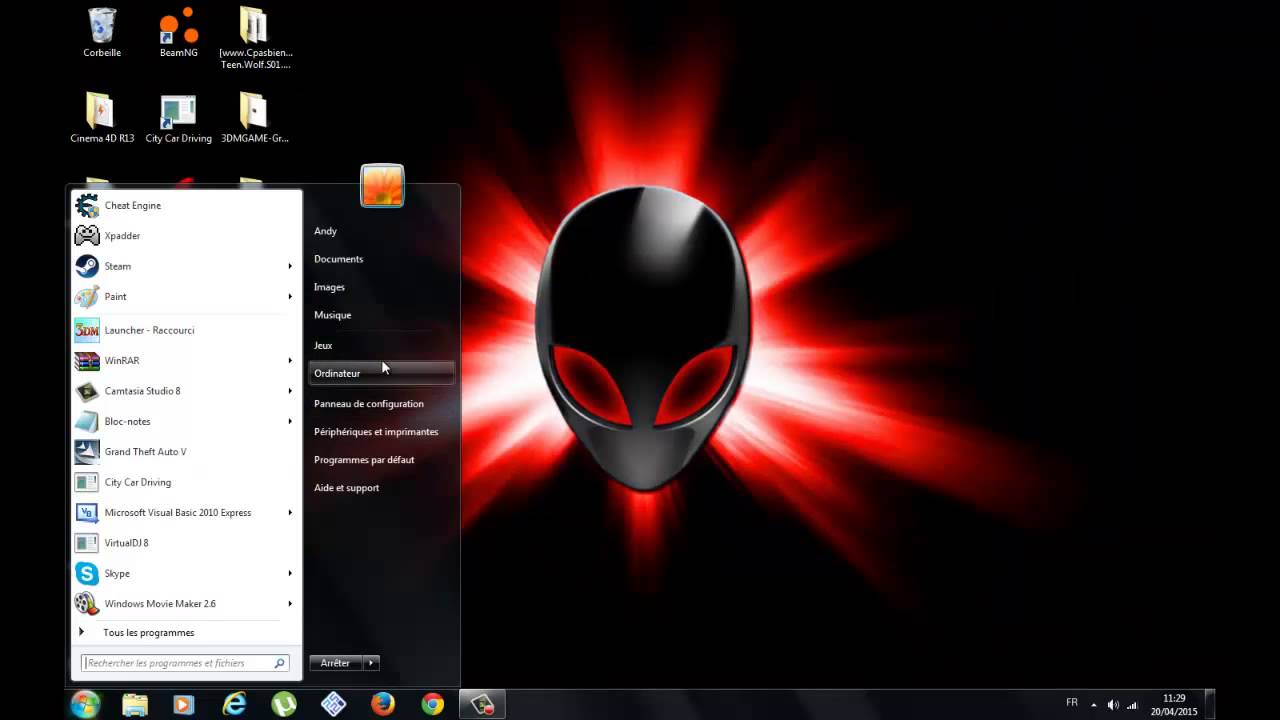This screenshot has width=1280, height=720.
Task: Show Tous les programmes list
Action: 148,633
